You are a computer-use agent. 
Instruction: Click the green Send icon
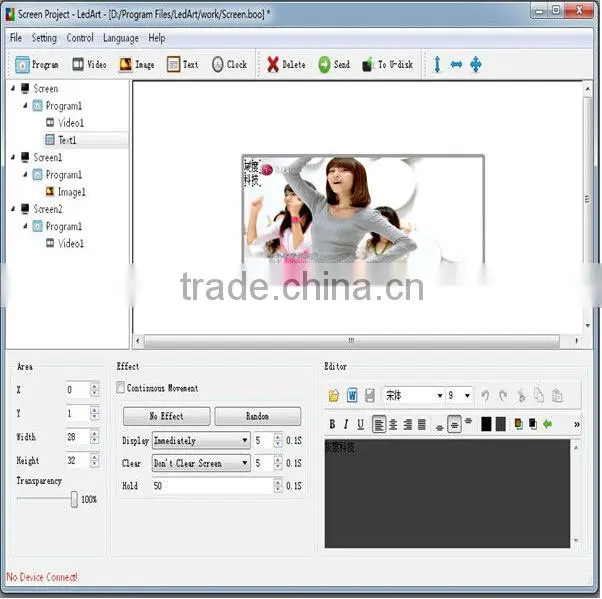coord(324,64)
